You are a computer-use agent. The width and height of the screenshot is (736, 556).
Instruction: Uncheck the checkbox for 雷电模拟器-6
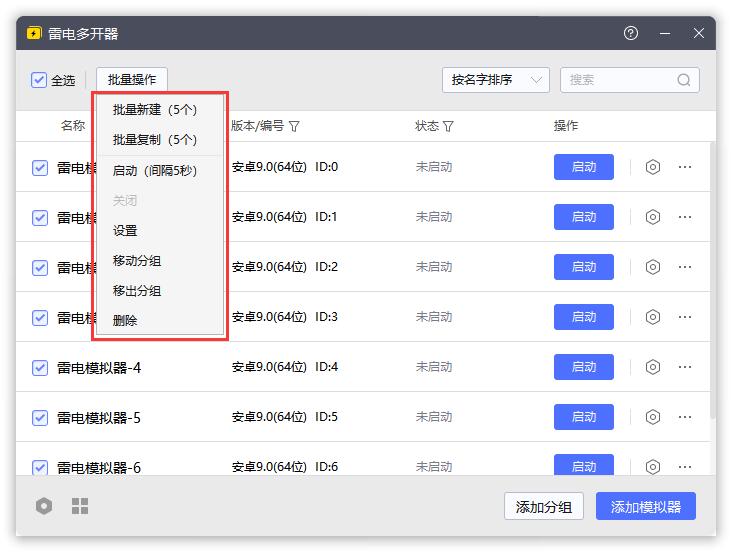coord(40,470)
